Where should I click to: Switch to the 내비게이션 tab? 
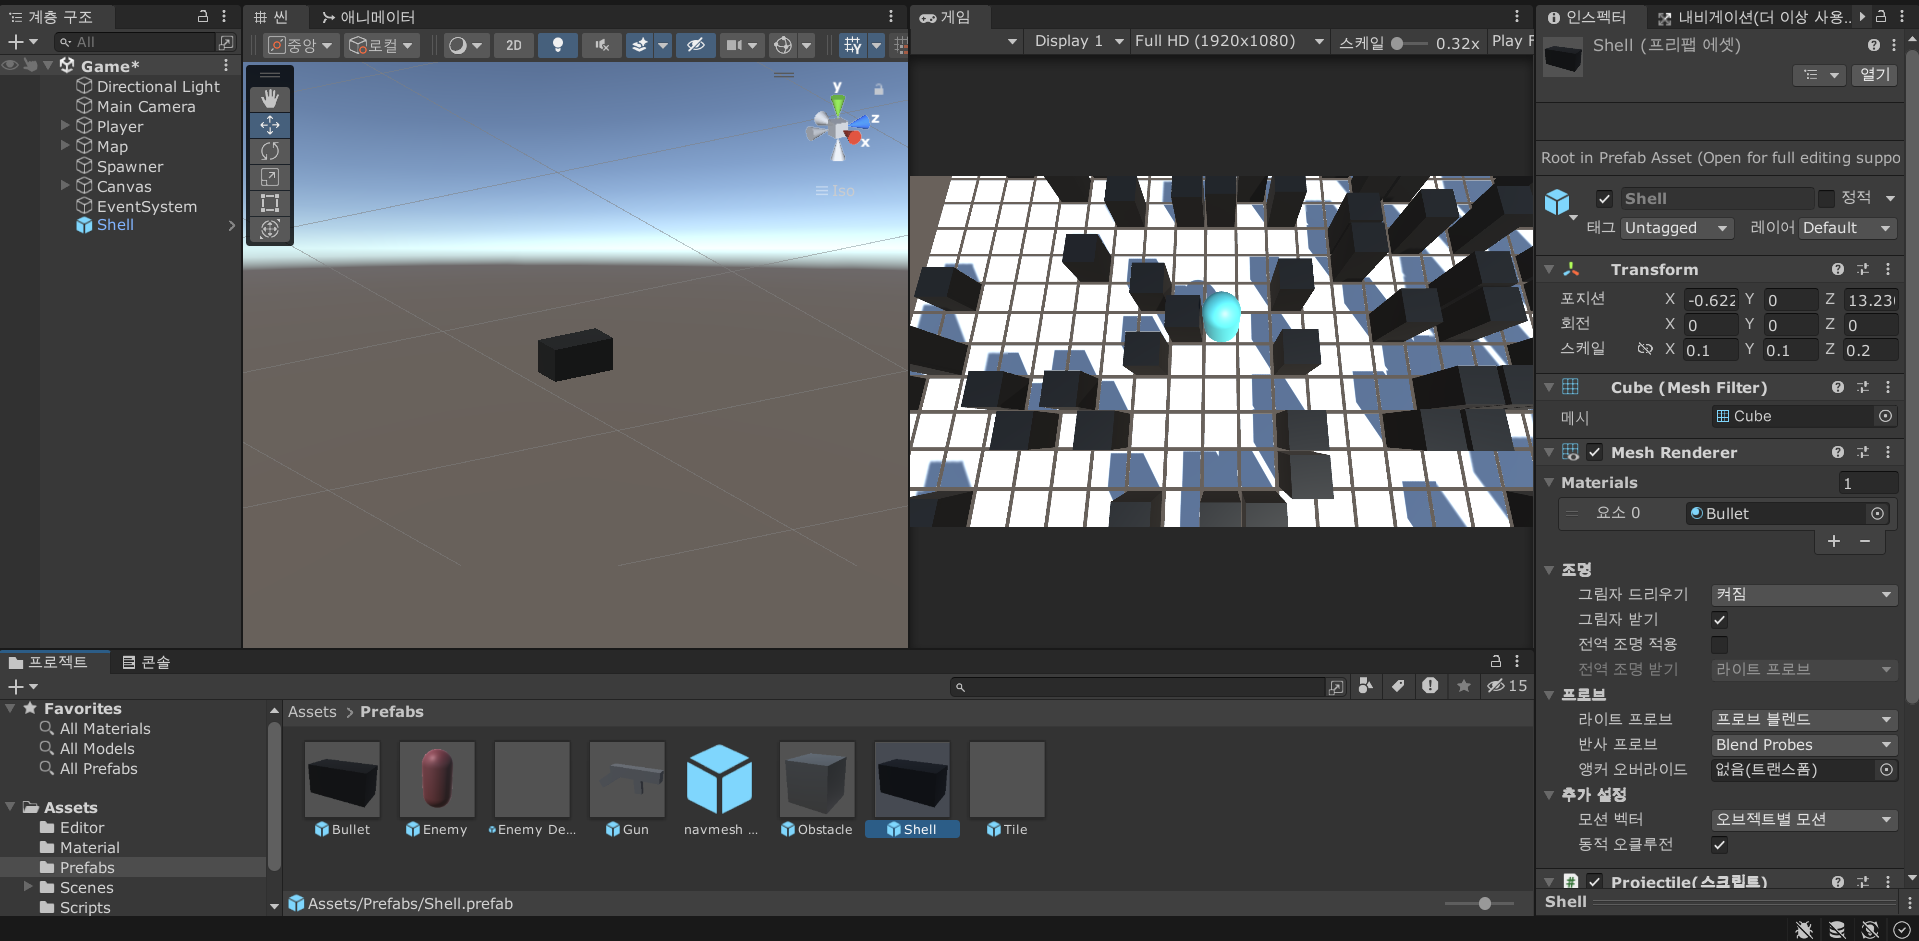[1754, 17]
